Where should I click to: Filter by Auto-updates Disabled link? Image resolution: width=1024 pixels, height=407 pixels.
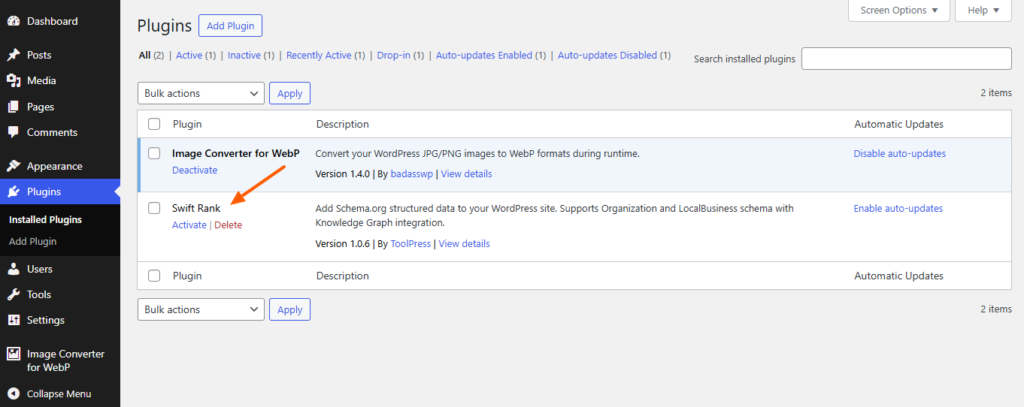607,56
